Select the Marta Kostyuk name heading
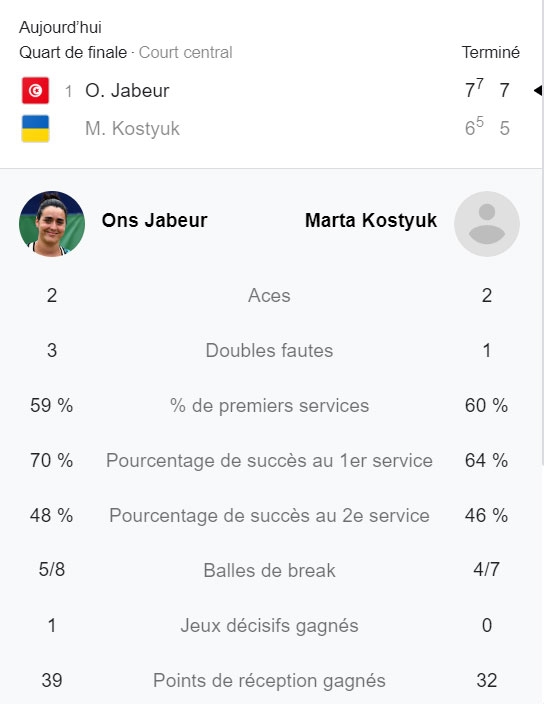This screenshot has height=704, width=544. click(371, 220)
